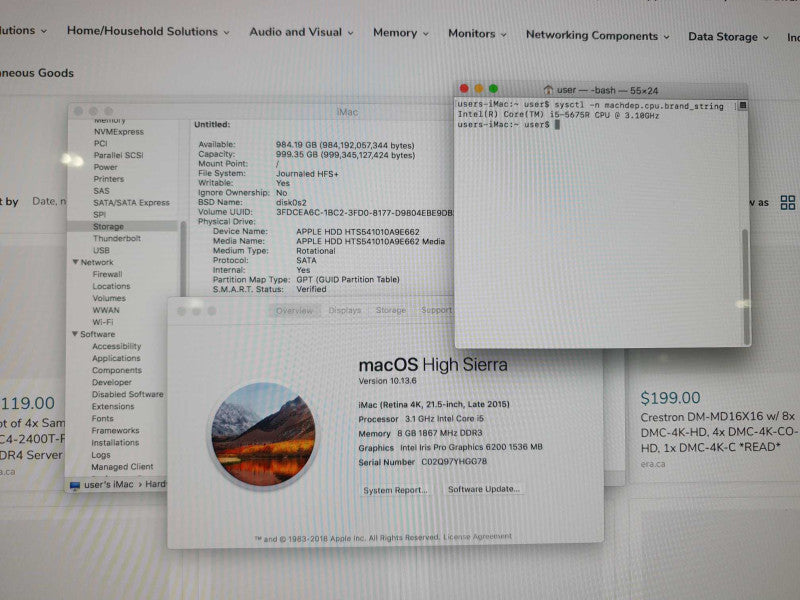
Task: Select Components under Software
Action: coord(117,370)
